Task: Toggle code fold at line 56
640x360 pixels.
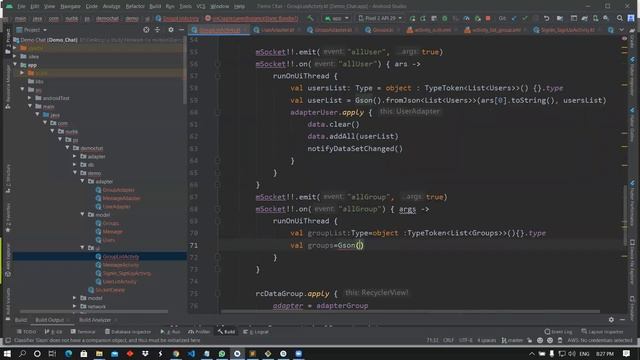Action: pyautogui.click(x=218, y=64)
